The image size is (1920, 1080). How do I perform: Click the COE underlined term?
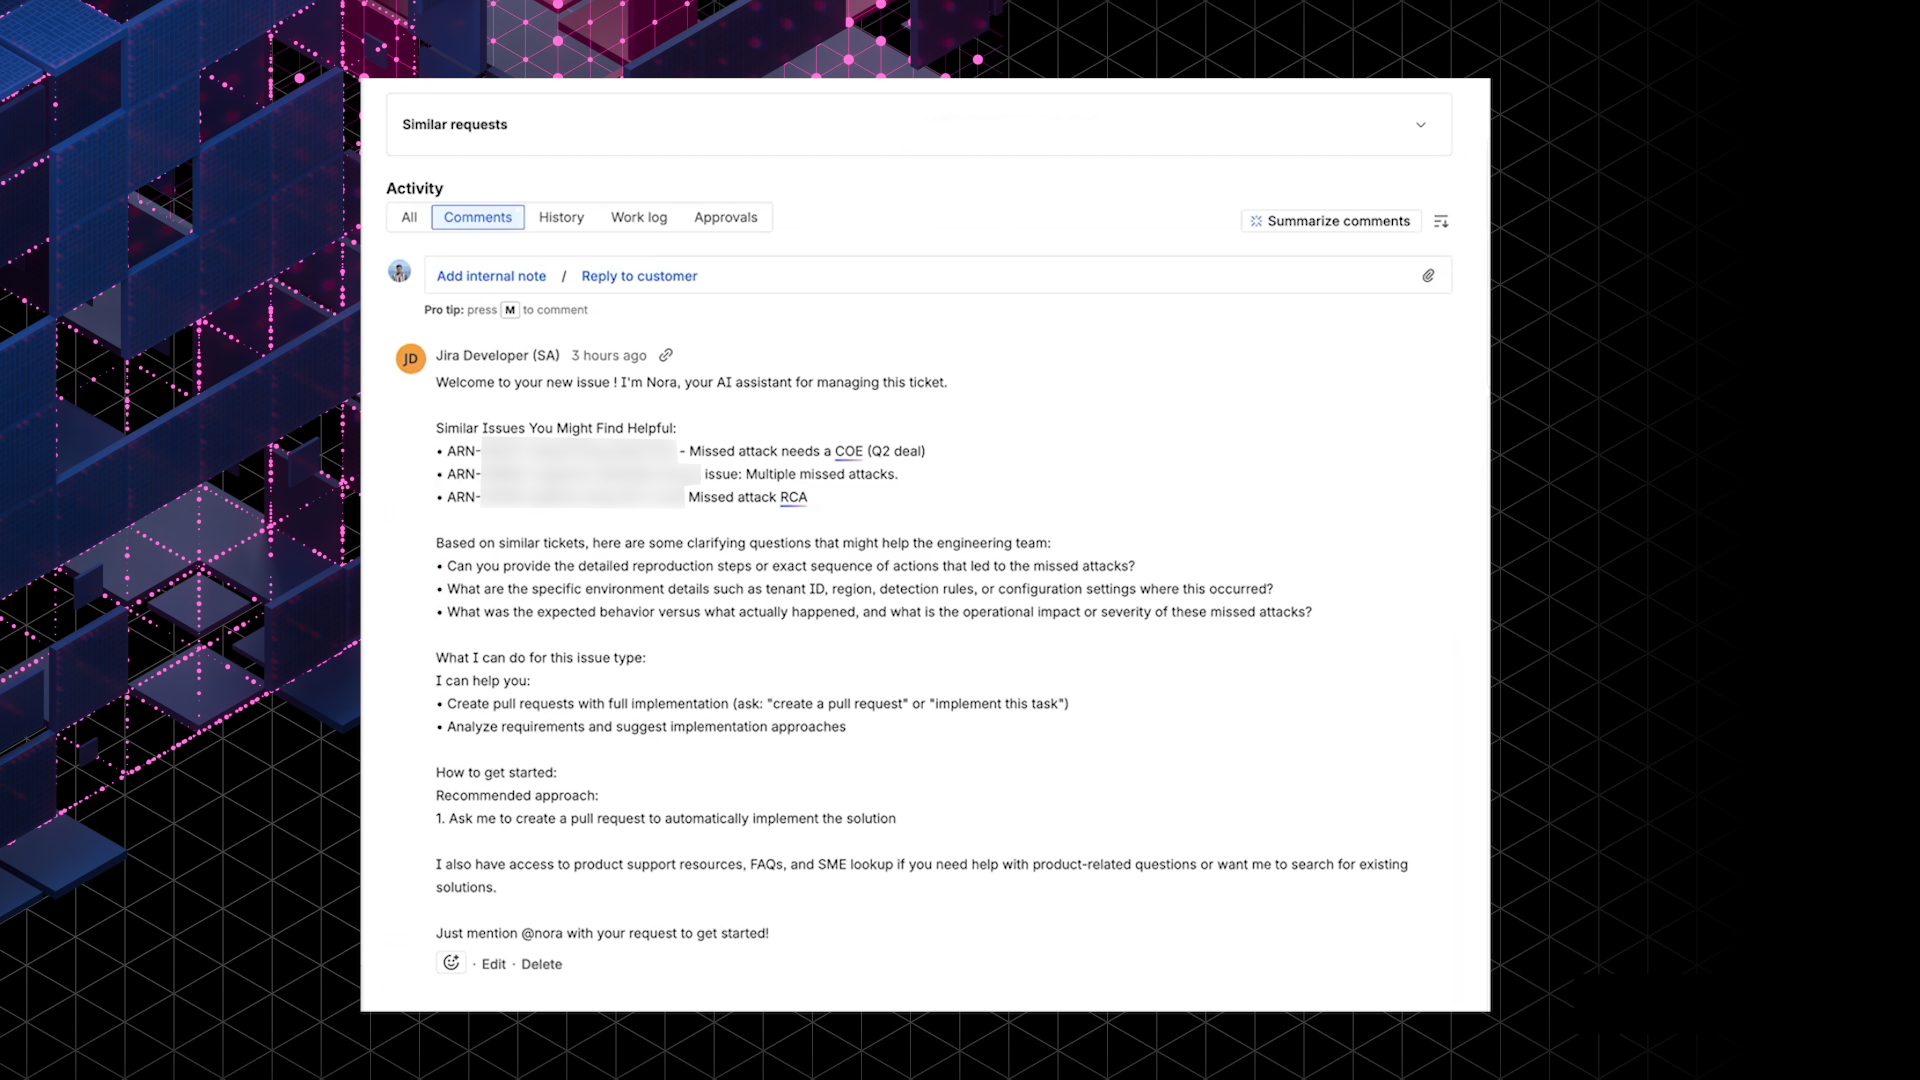[x=848, y=451]
